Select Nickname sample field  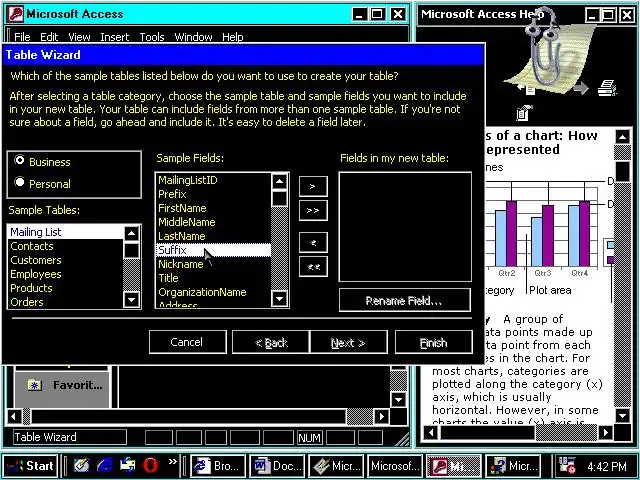(x=213, y=264)
